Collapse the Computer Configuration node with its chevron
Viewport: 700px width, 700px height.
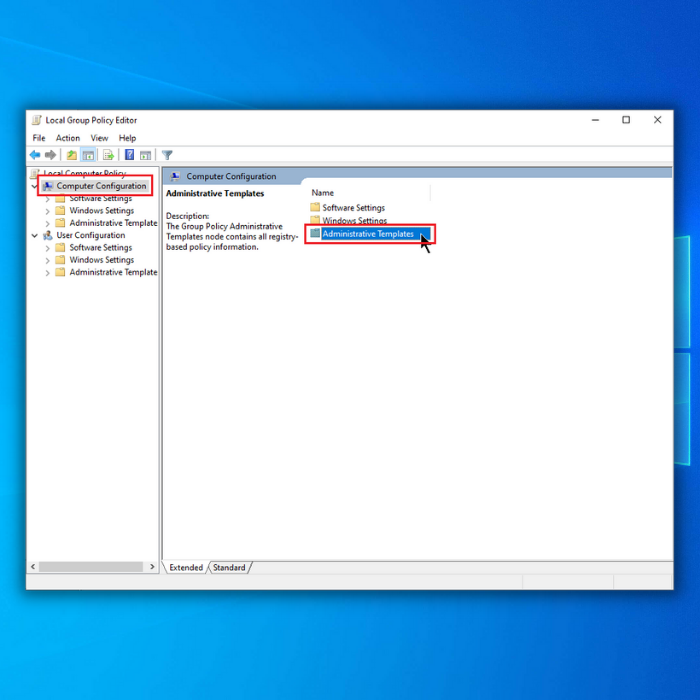click(35, 186)
